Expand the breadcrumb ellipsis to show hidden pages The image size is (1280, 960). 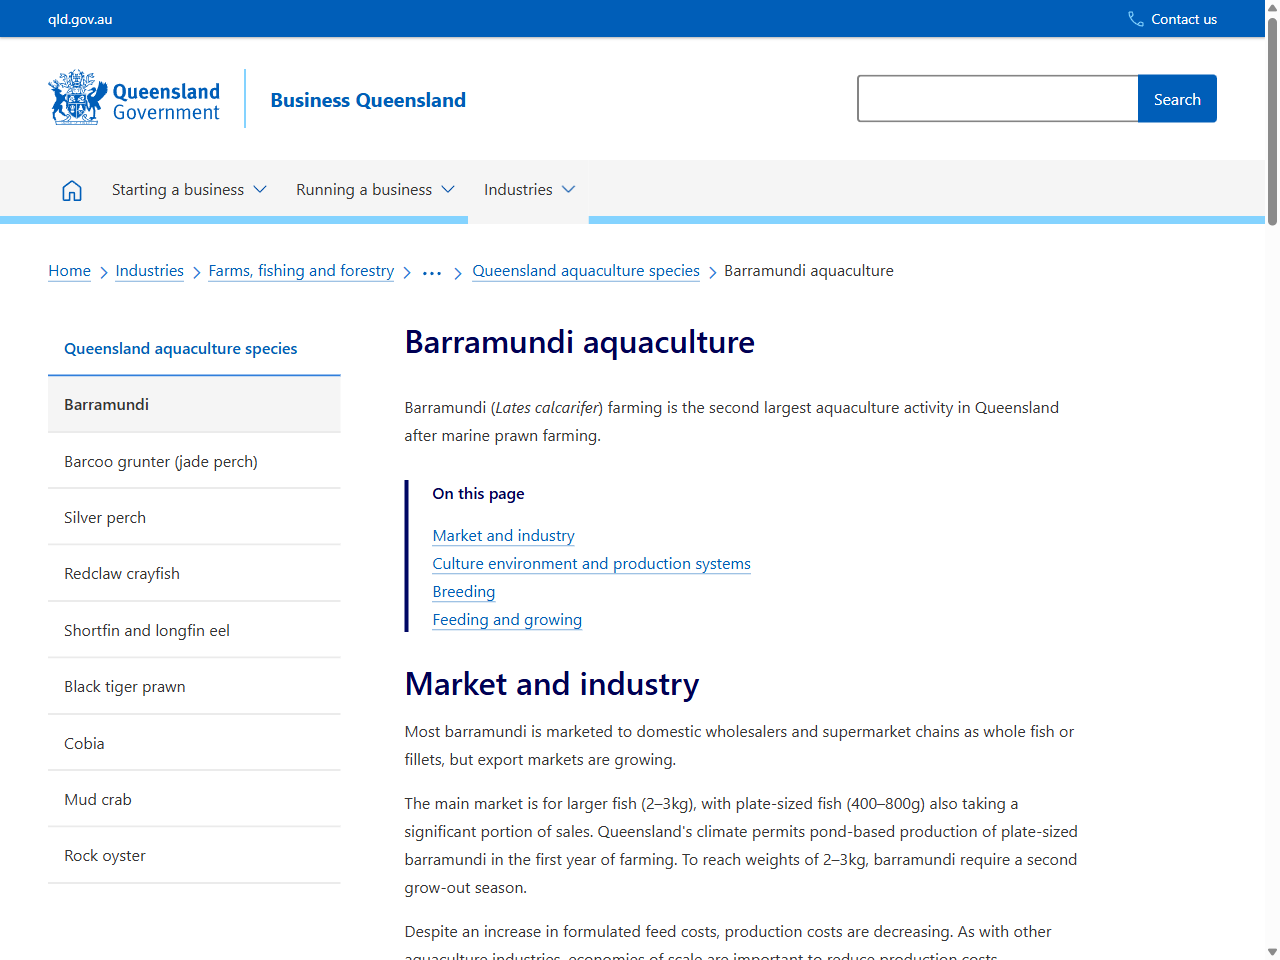click(431, 270)
